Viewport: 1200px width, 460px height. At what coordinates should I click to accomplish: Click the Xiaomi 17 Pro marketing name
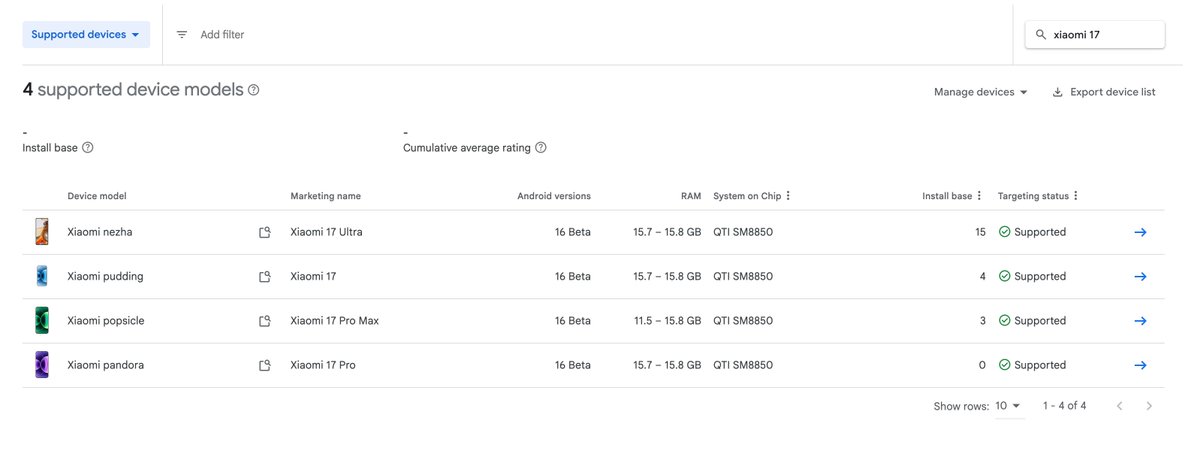(323, 365)
